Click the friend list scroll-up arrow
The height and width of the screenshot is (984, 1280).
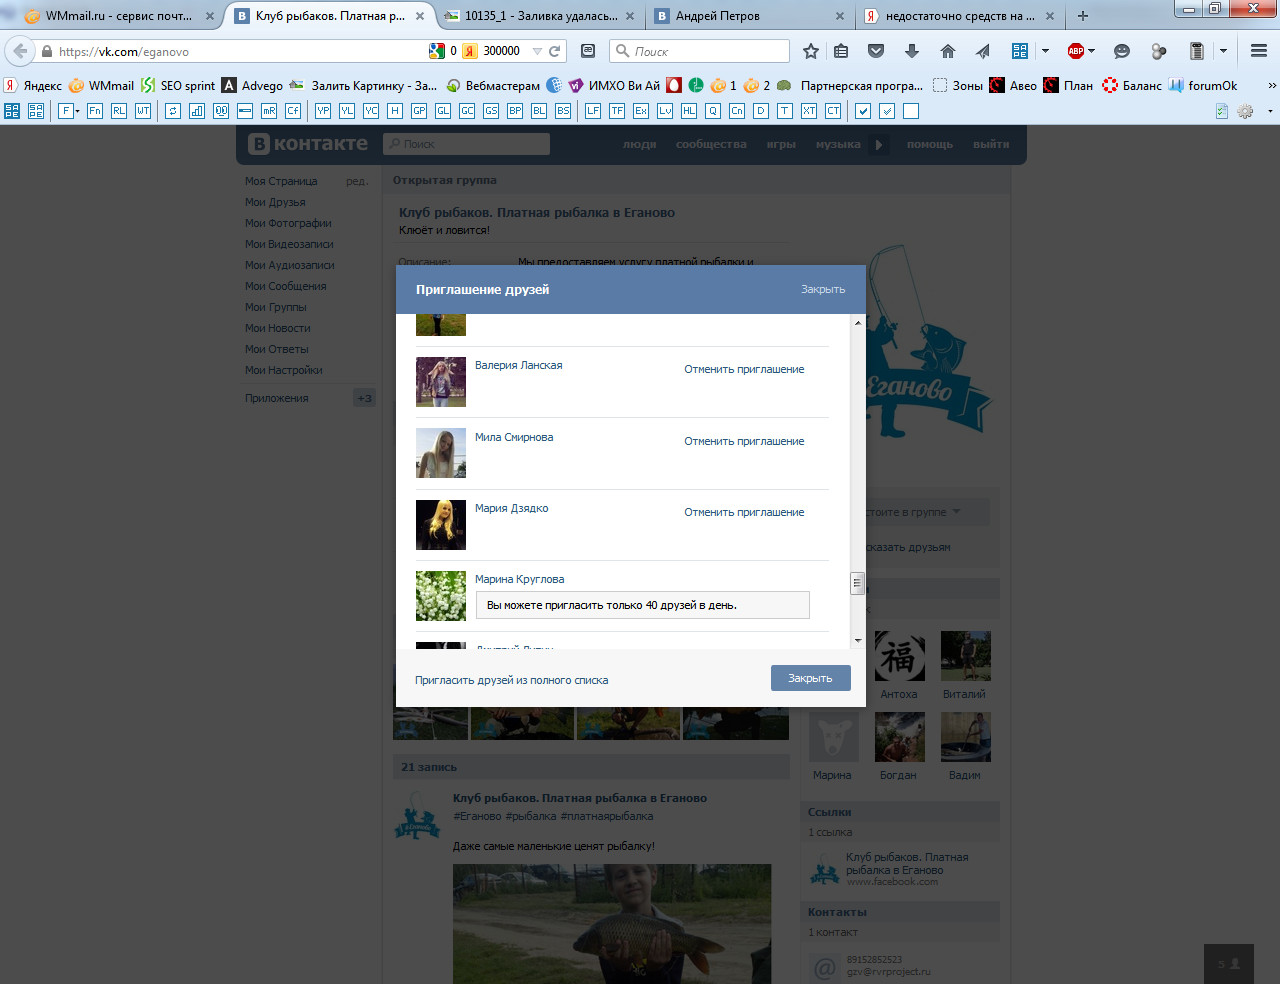pos(857,323)
